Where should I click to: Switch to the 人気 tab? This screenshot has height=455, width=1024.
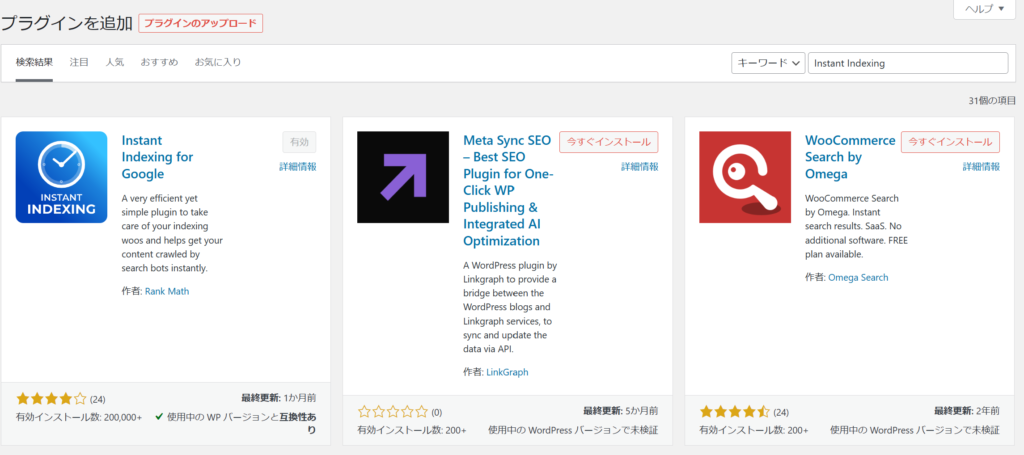click(115, 63)
